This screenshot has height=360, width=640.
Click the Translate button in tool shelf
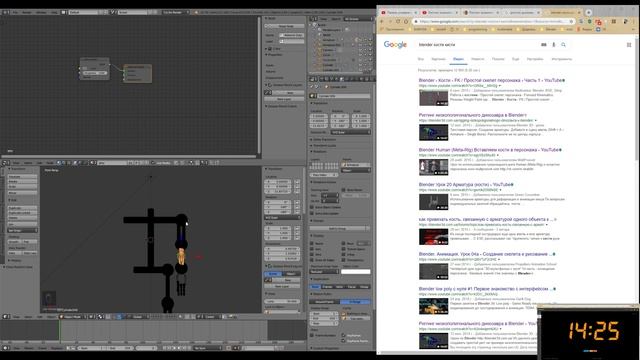pos(22,177)
